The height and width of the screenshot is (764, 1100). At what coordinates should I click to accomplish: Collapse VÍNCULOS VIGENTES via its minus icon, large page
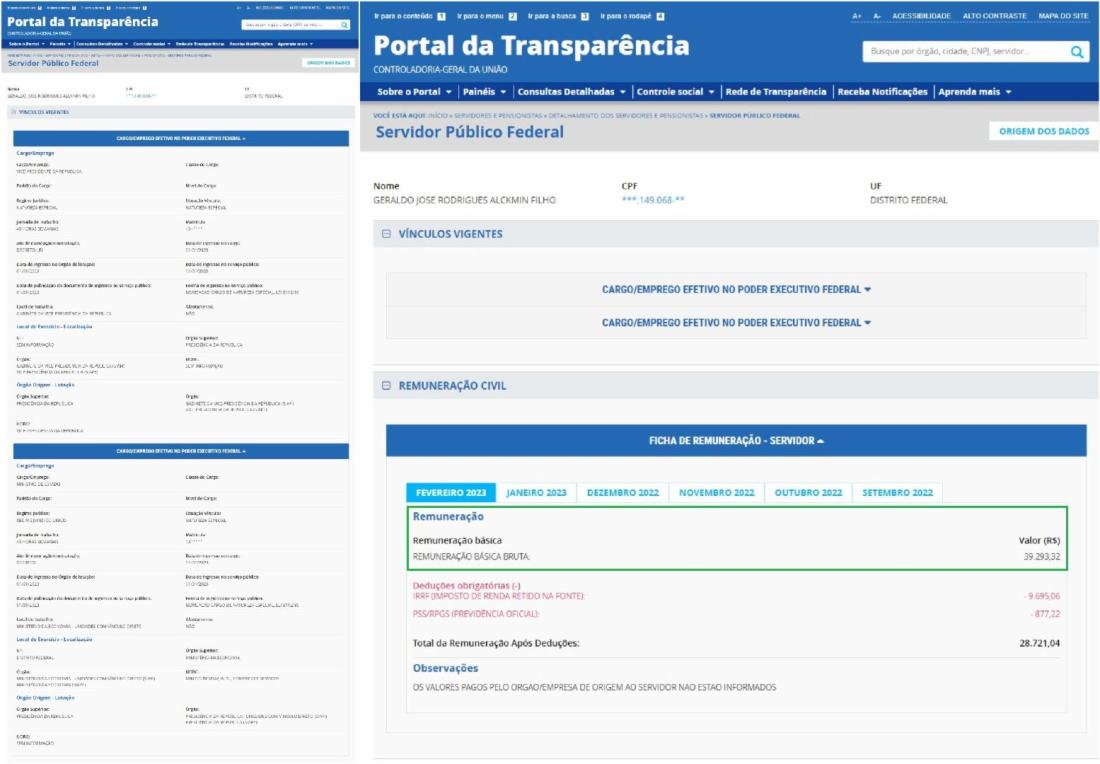coord(386,234)
